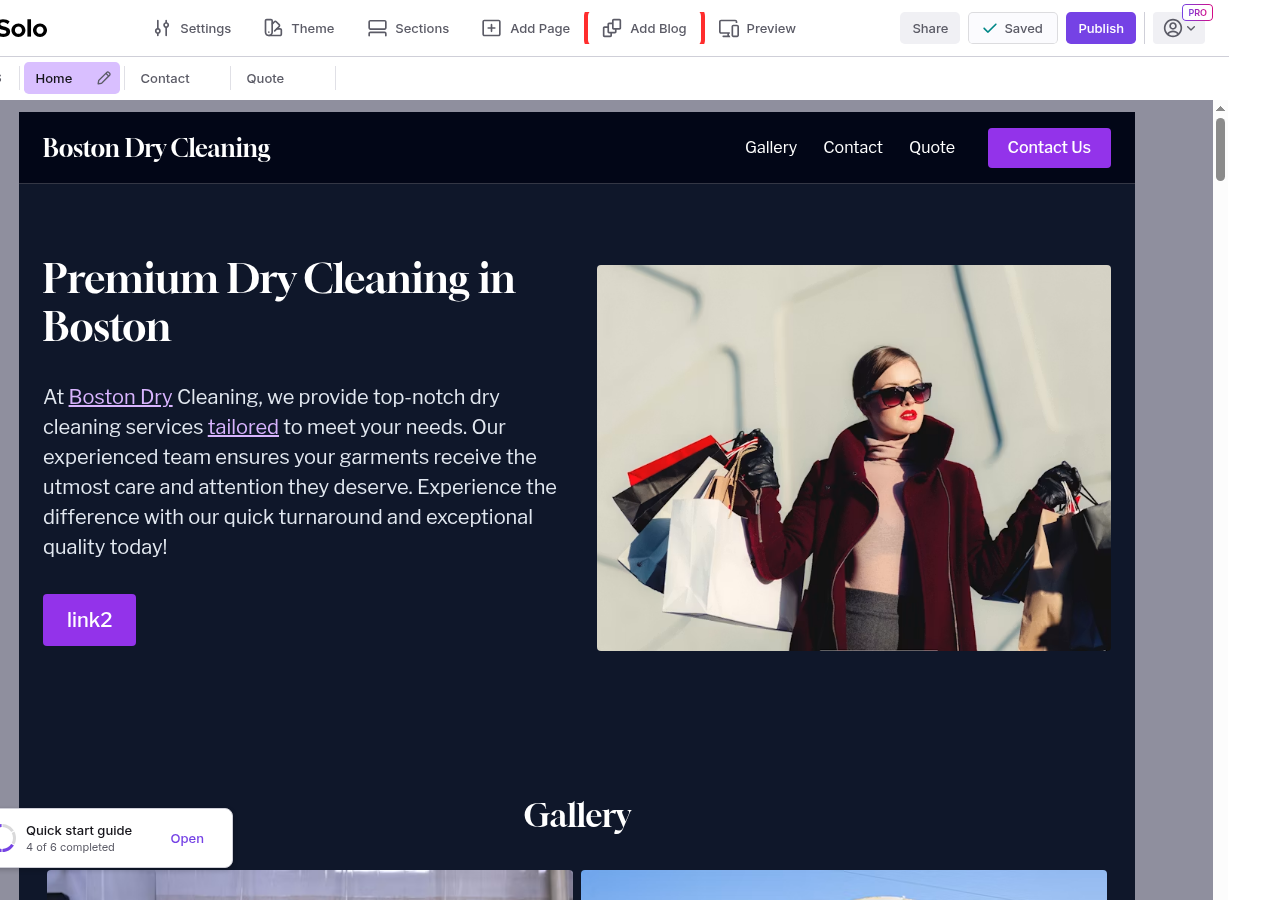Follow the Boston Dry hyperlink
Viewport: 1288px width, 900px height.
121,397
